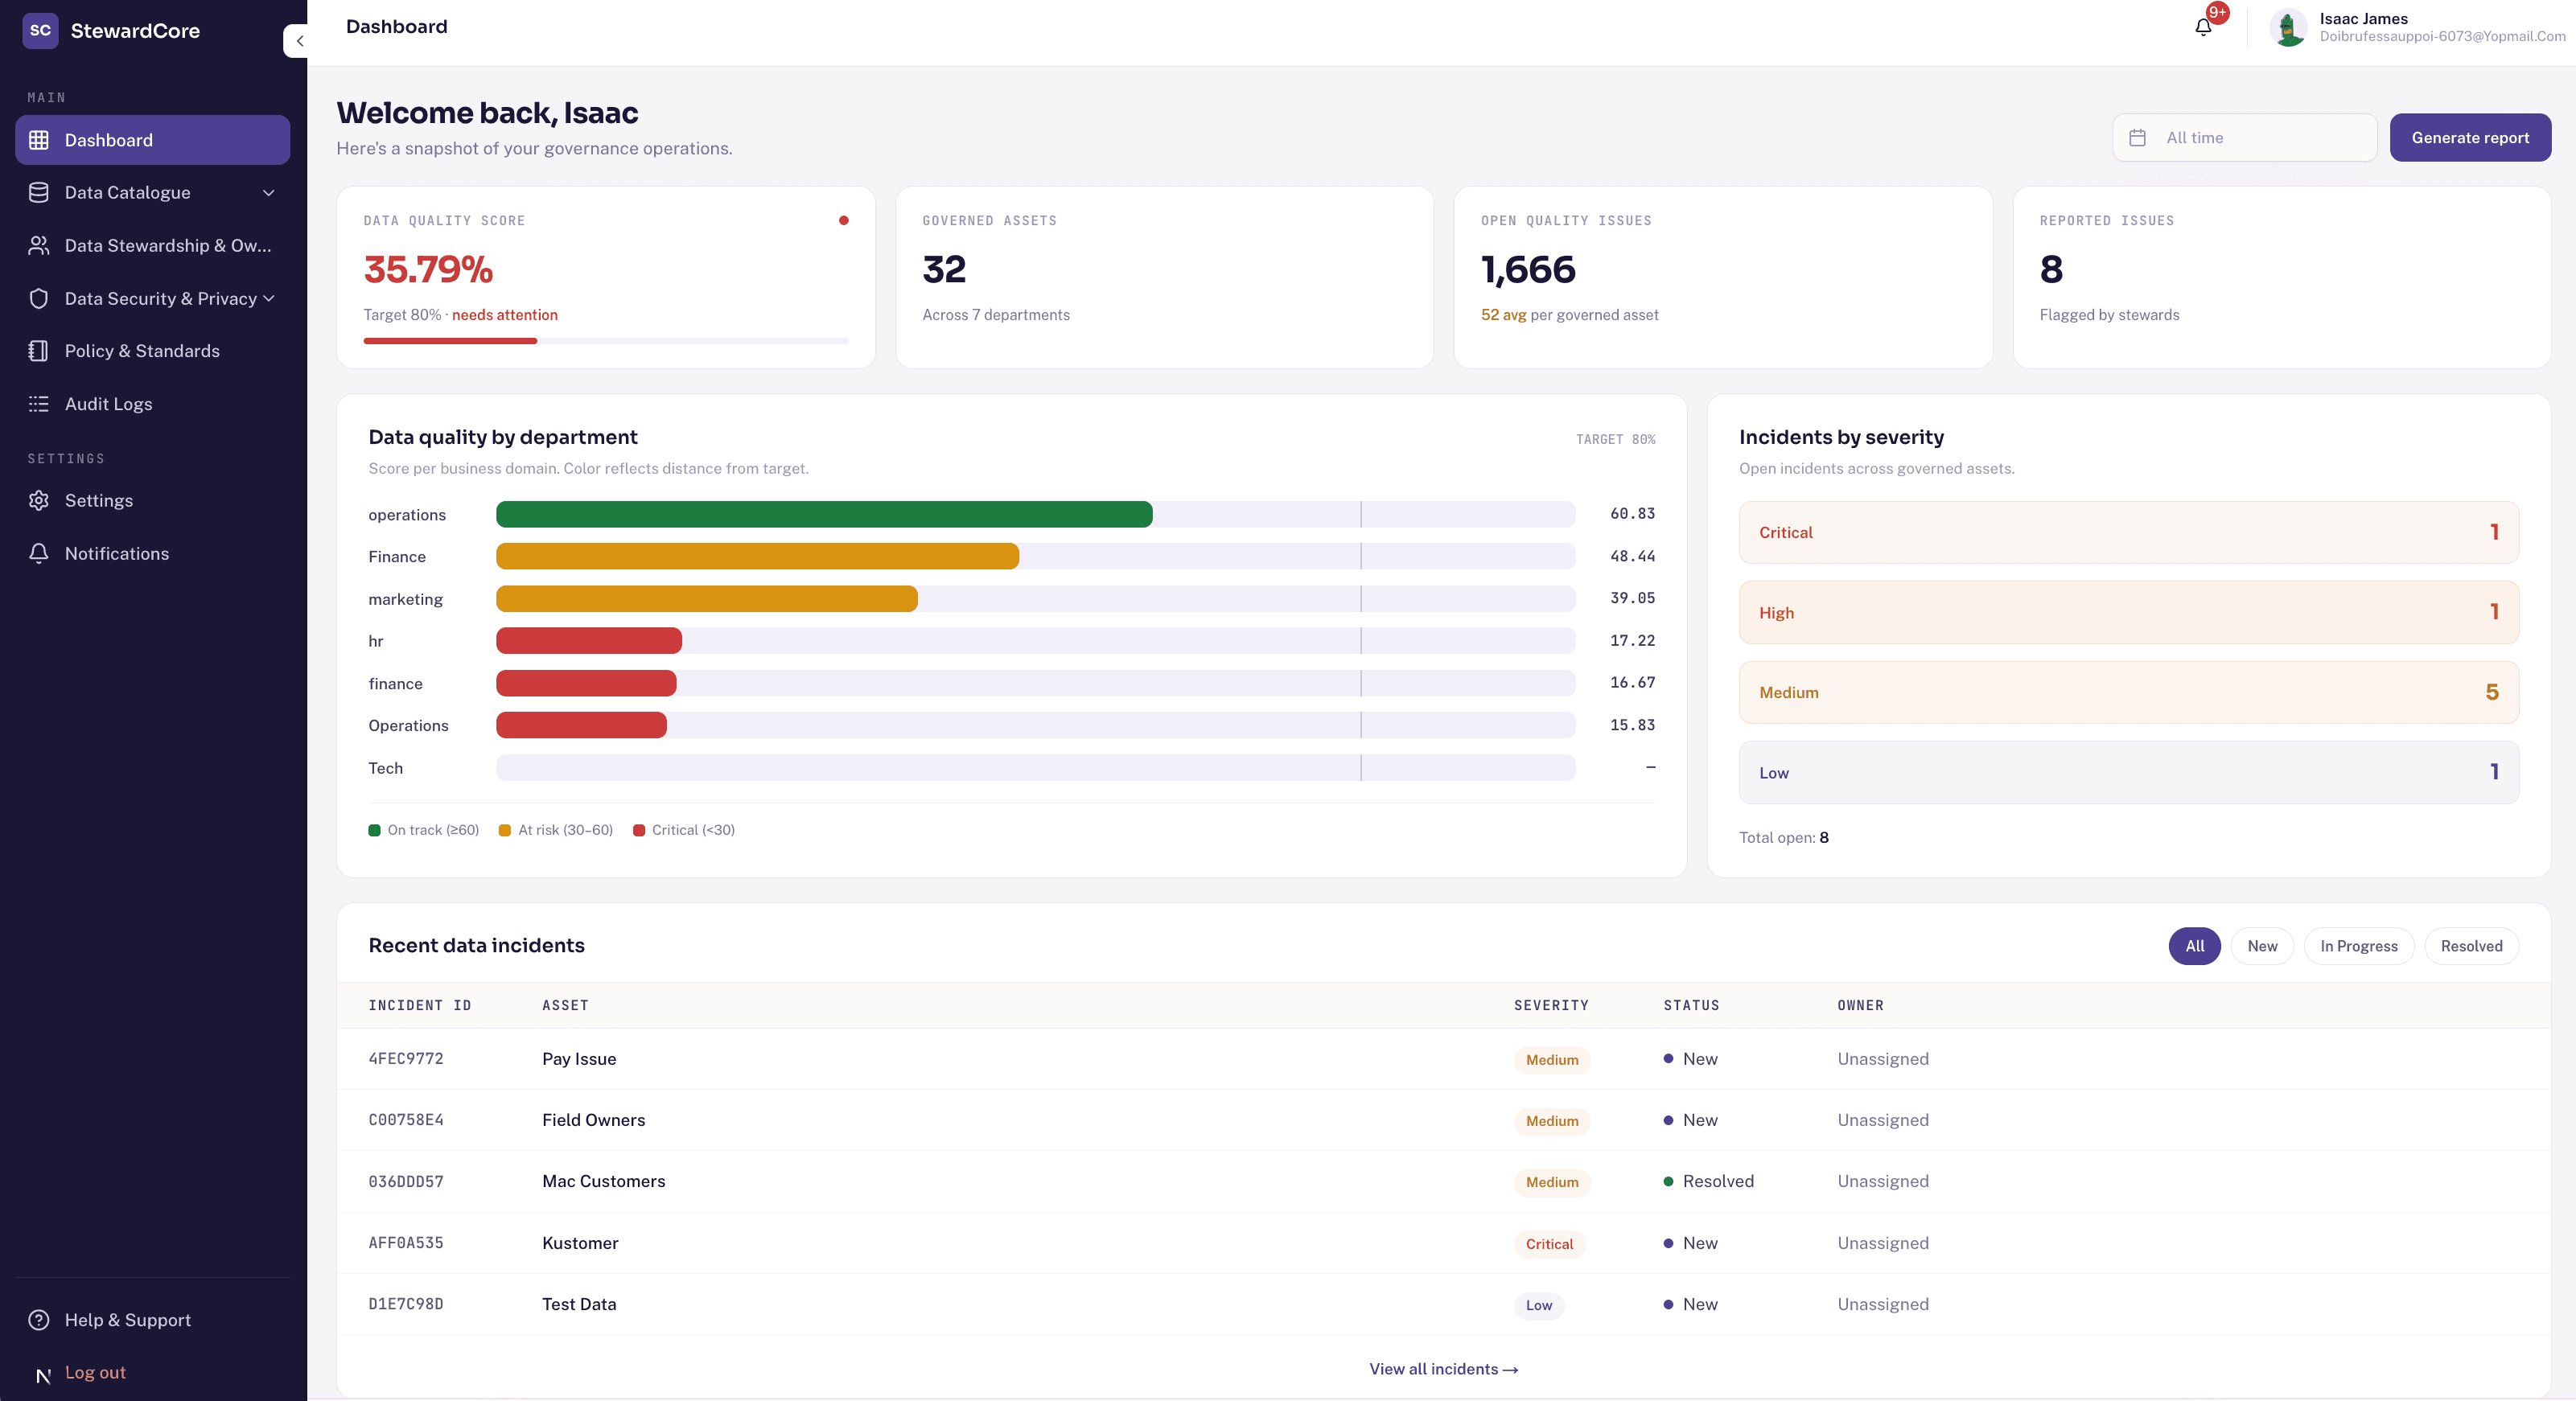
Task: Open Notifications settings in the sidebar
Action: point(153,554)
